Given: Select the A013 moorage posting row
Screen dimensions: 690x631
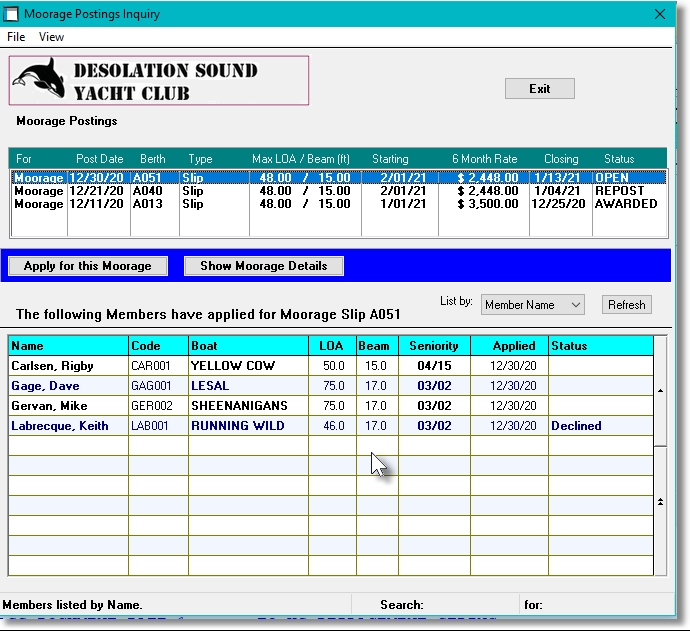Looking at the screenshot, I should coord(338,204).
